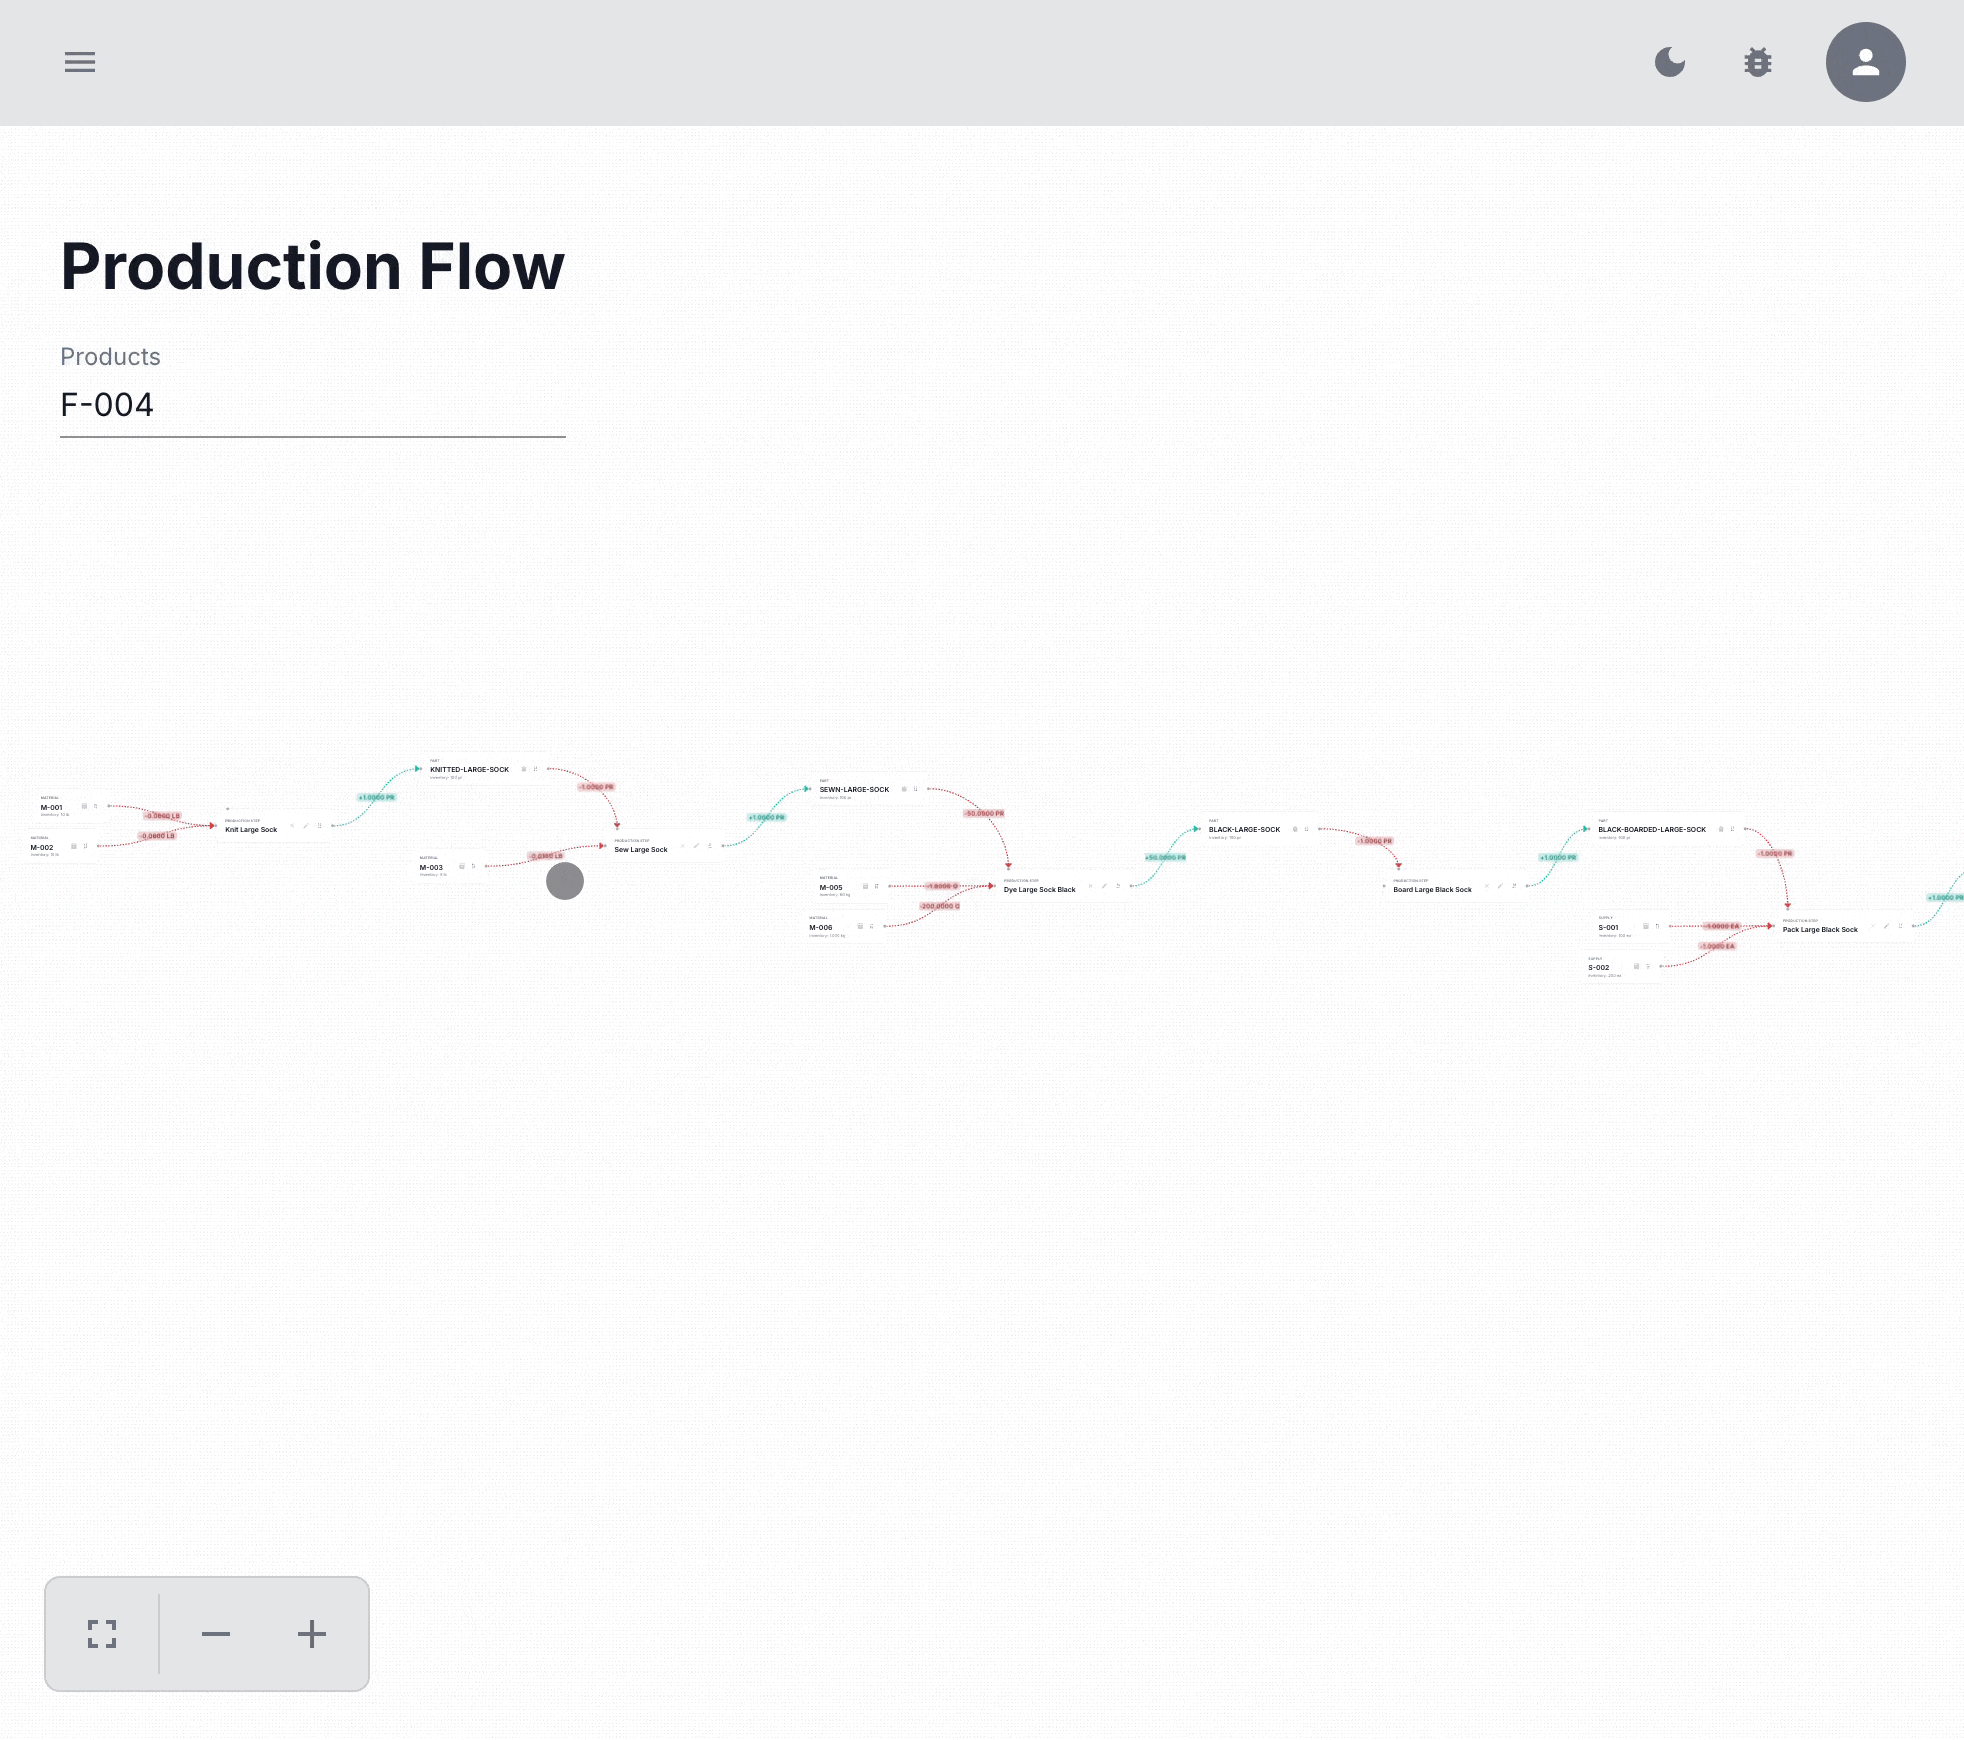The image size is (1964, 1740).
Task: Click the ledger icon on M-002 node
Action: tap(73, 846)
